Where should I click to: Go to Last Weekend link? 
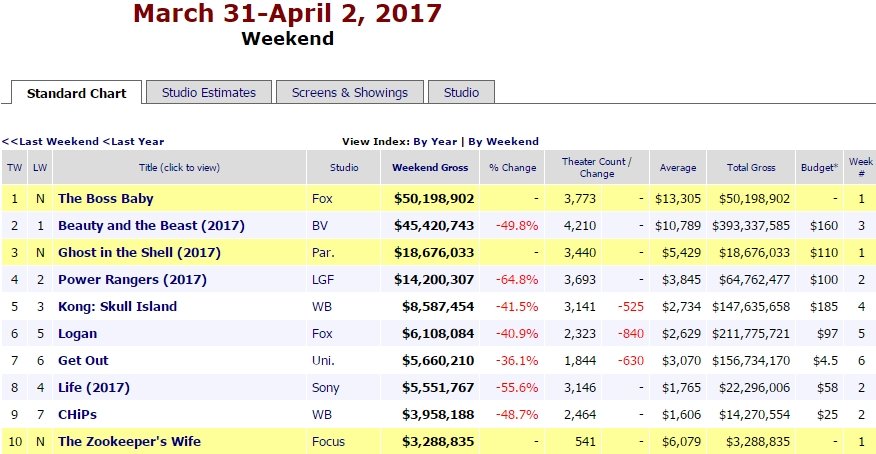[51, 141]
